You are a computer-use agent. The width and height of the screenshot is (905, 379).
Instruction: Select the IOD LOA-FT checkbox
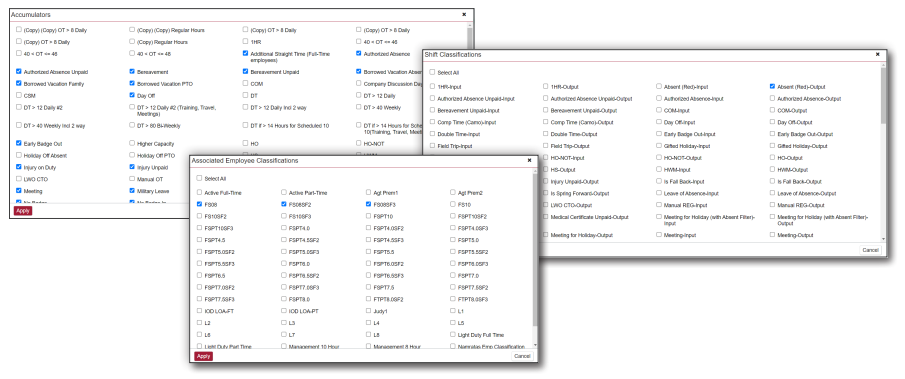200,311
